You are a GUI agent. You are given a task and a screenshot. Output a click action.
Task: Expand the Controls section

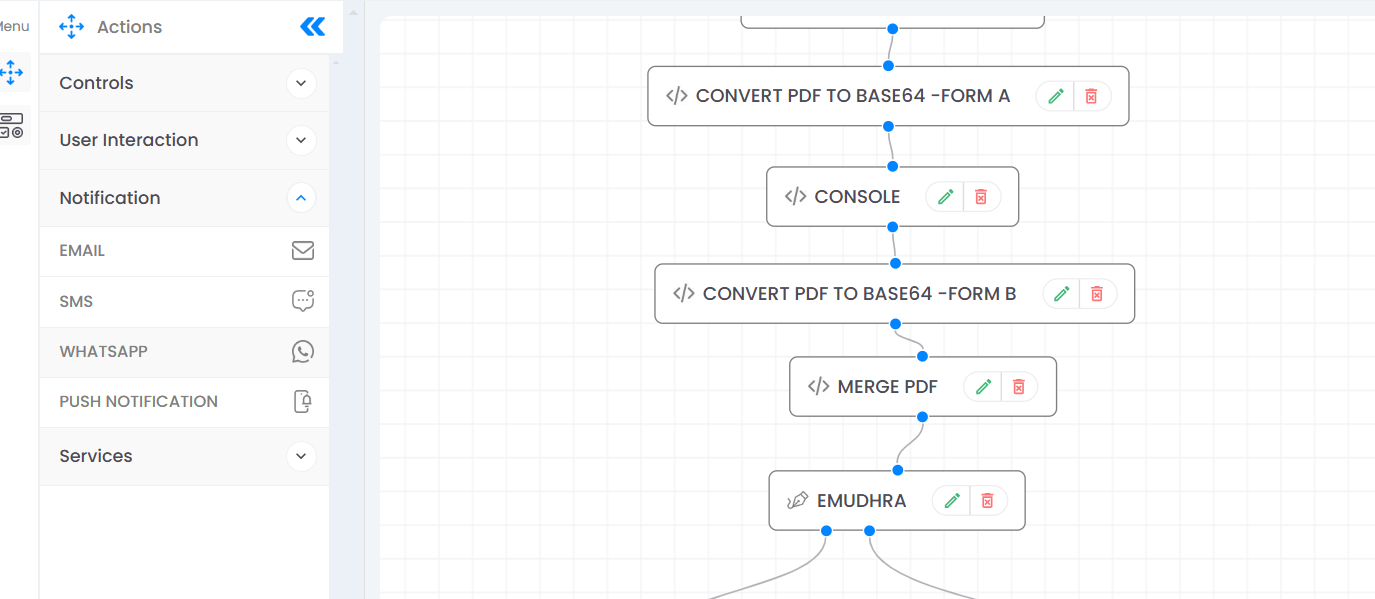tap(301, 83)
